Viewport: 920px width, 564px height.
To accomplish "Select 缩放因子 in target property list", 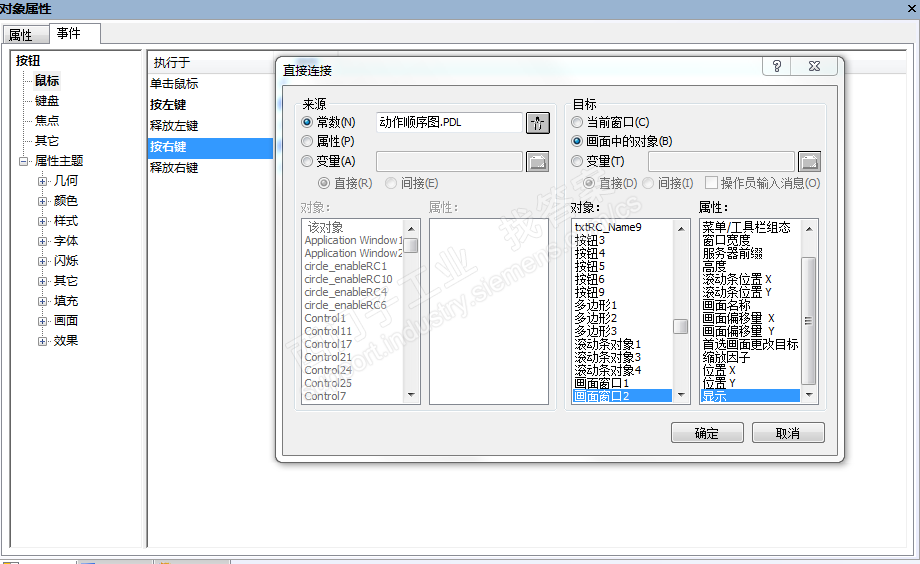I will [750, 357].
